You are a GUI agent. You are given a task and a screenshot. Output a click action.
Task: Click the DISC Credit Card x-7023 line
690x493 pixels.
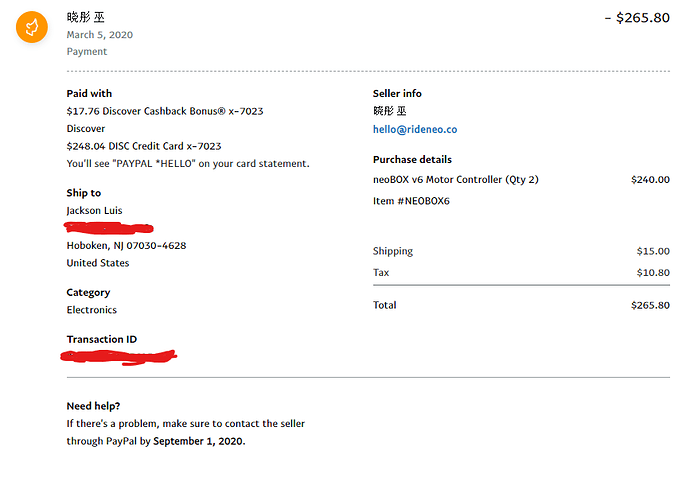click(143, 146)
